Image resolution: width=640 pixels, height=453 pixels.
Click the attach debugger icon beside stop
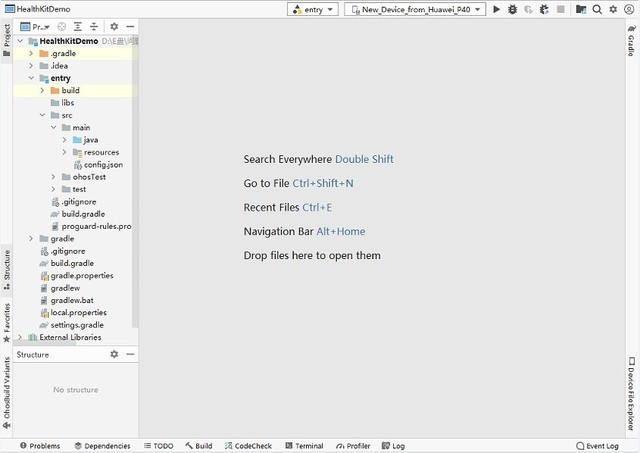click(544, 9)
